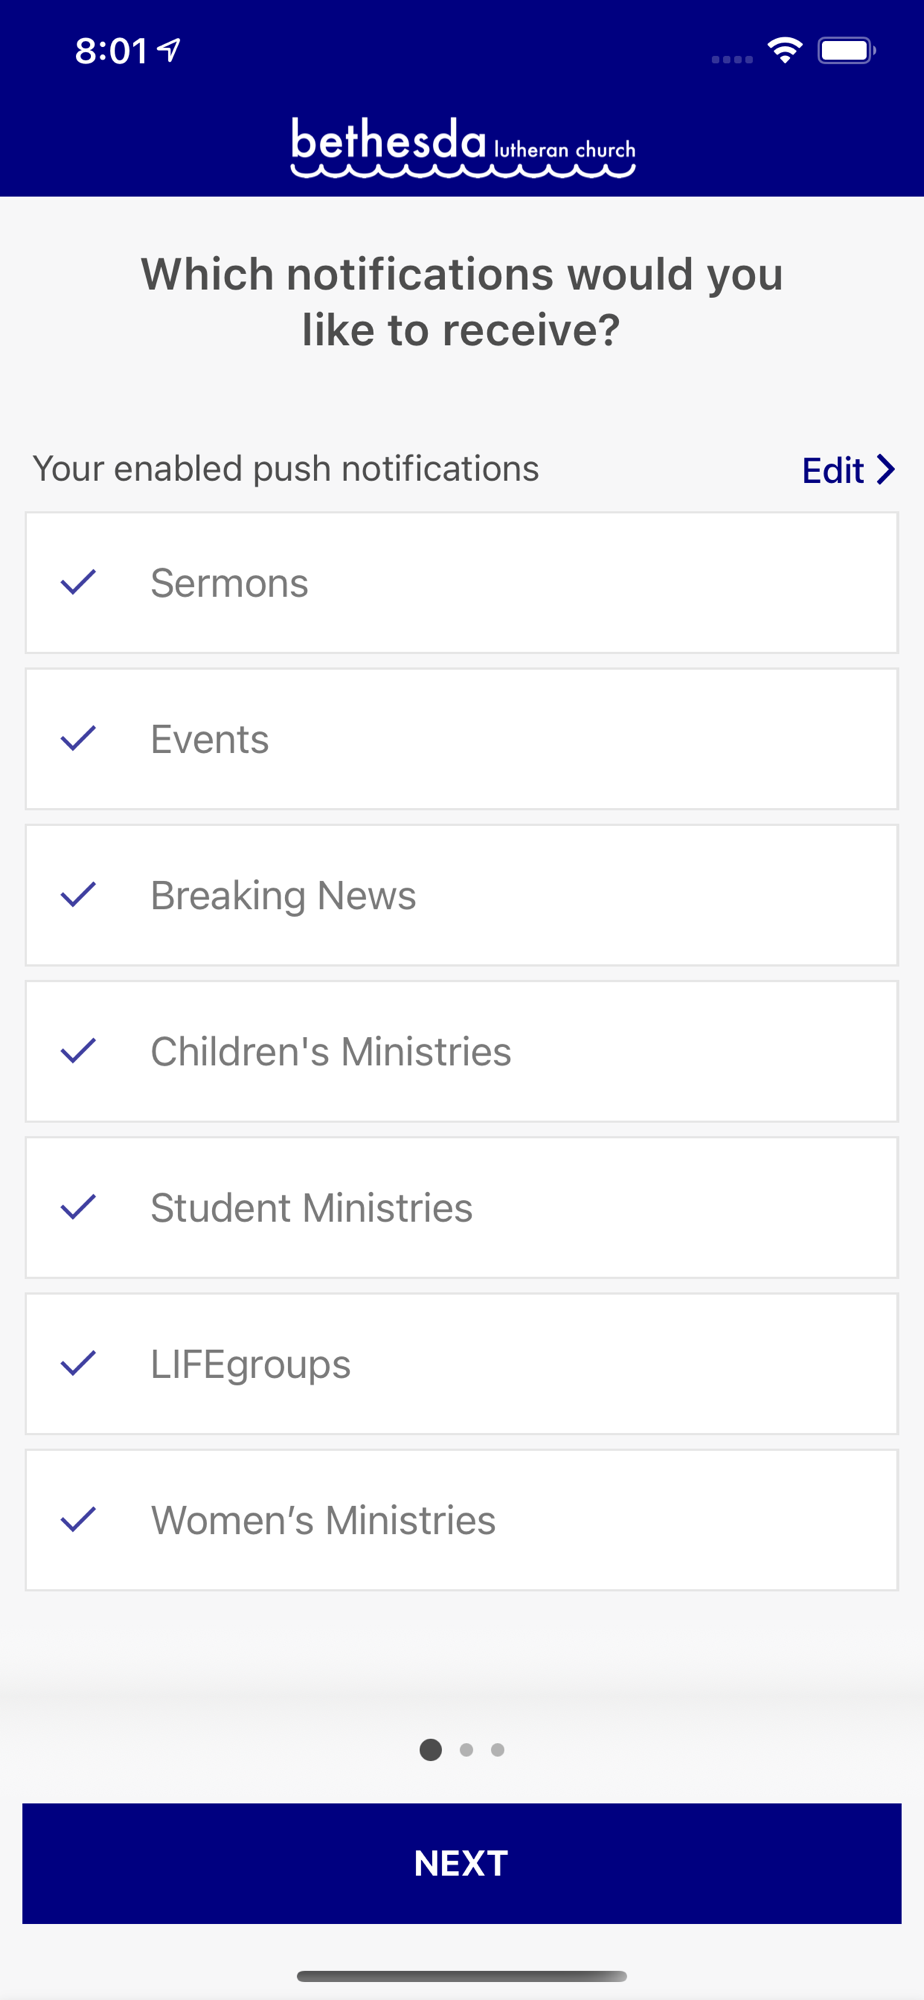Disable the LIFEgroups checkmark
Screen dimensions: 924x2000
[x=78, y=1363]
